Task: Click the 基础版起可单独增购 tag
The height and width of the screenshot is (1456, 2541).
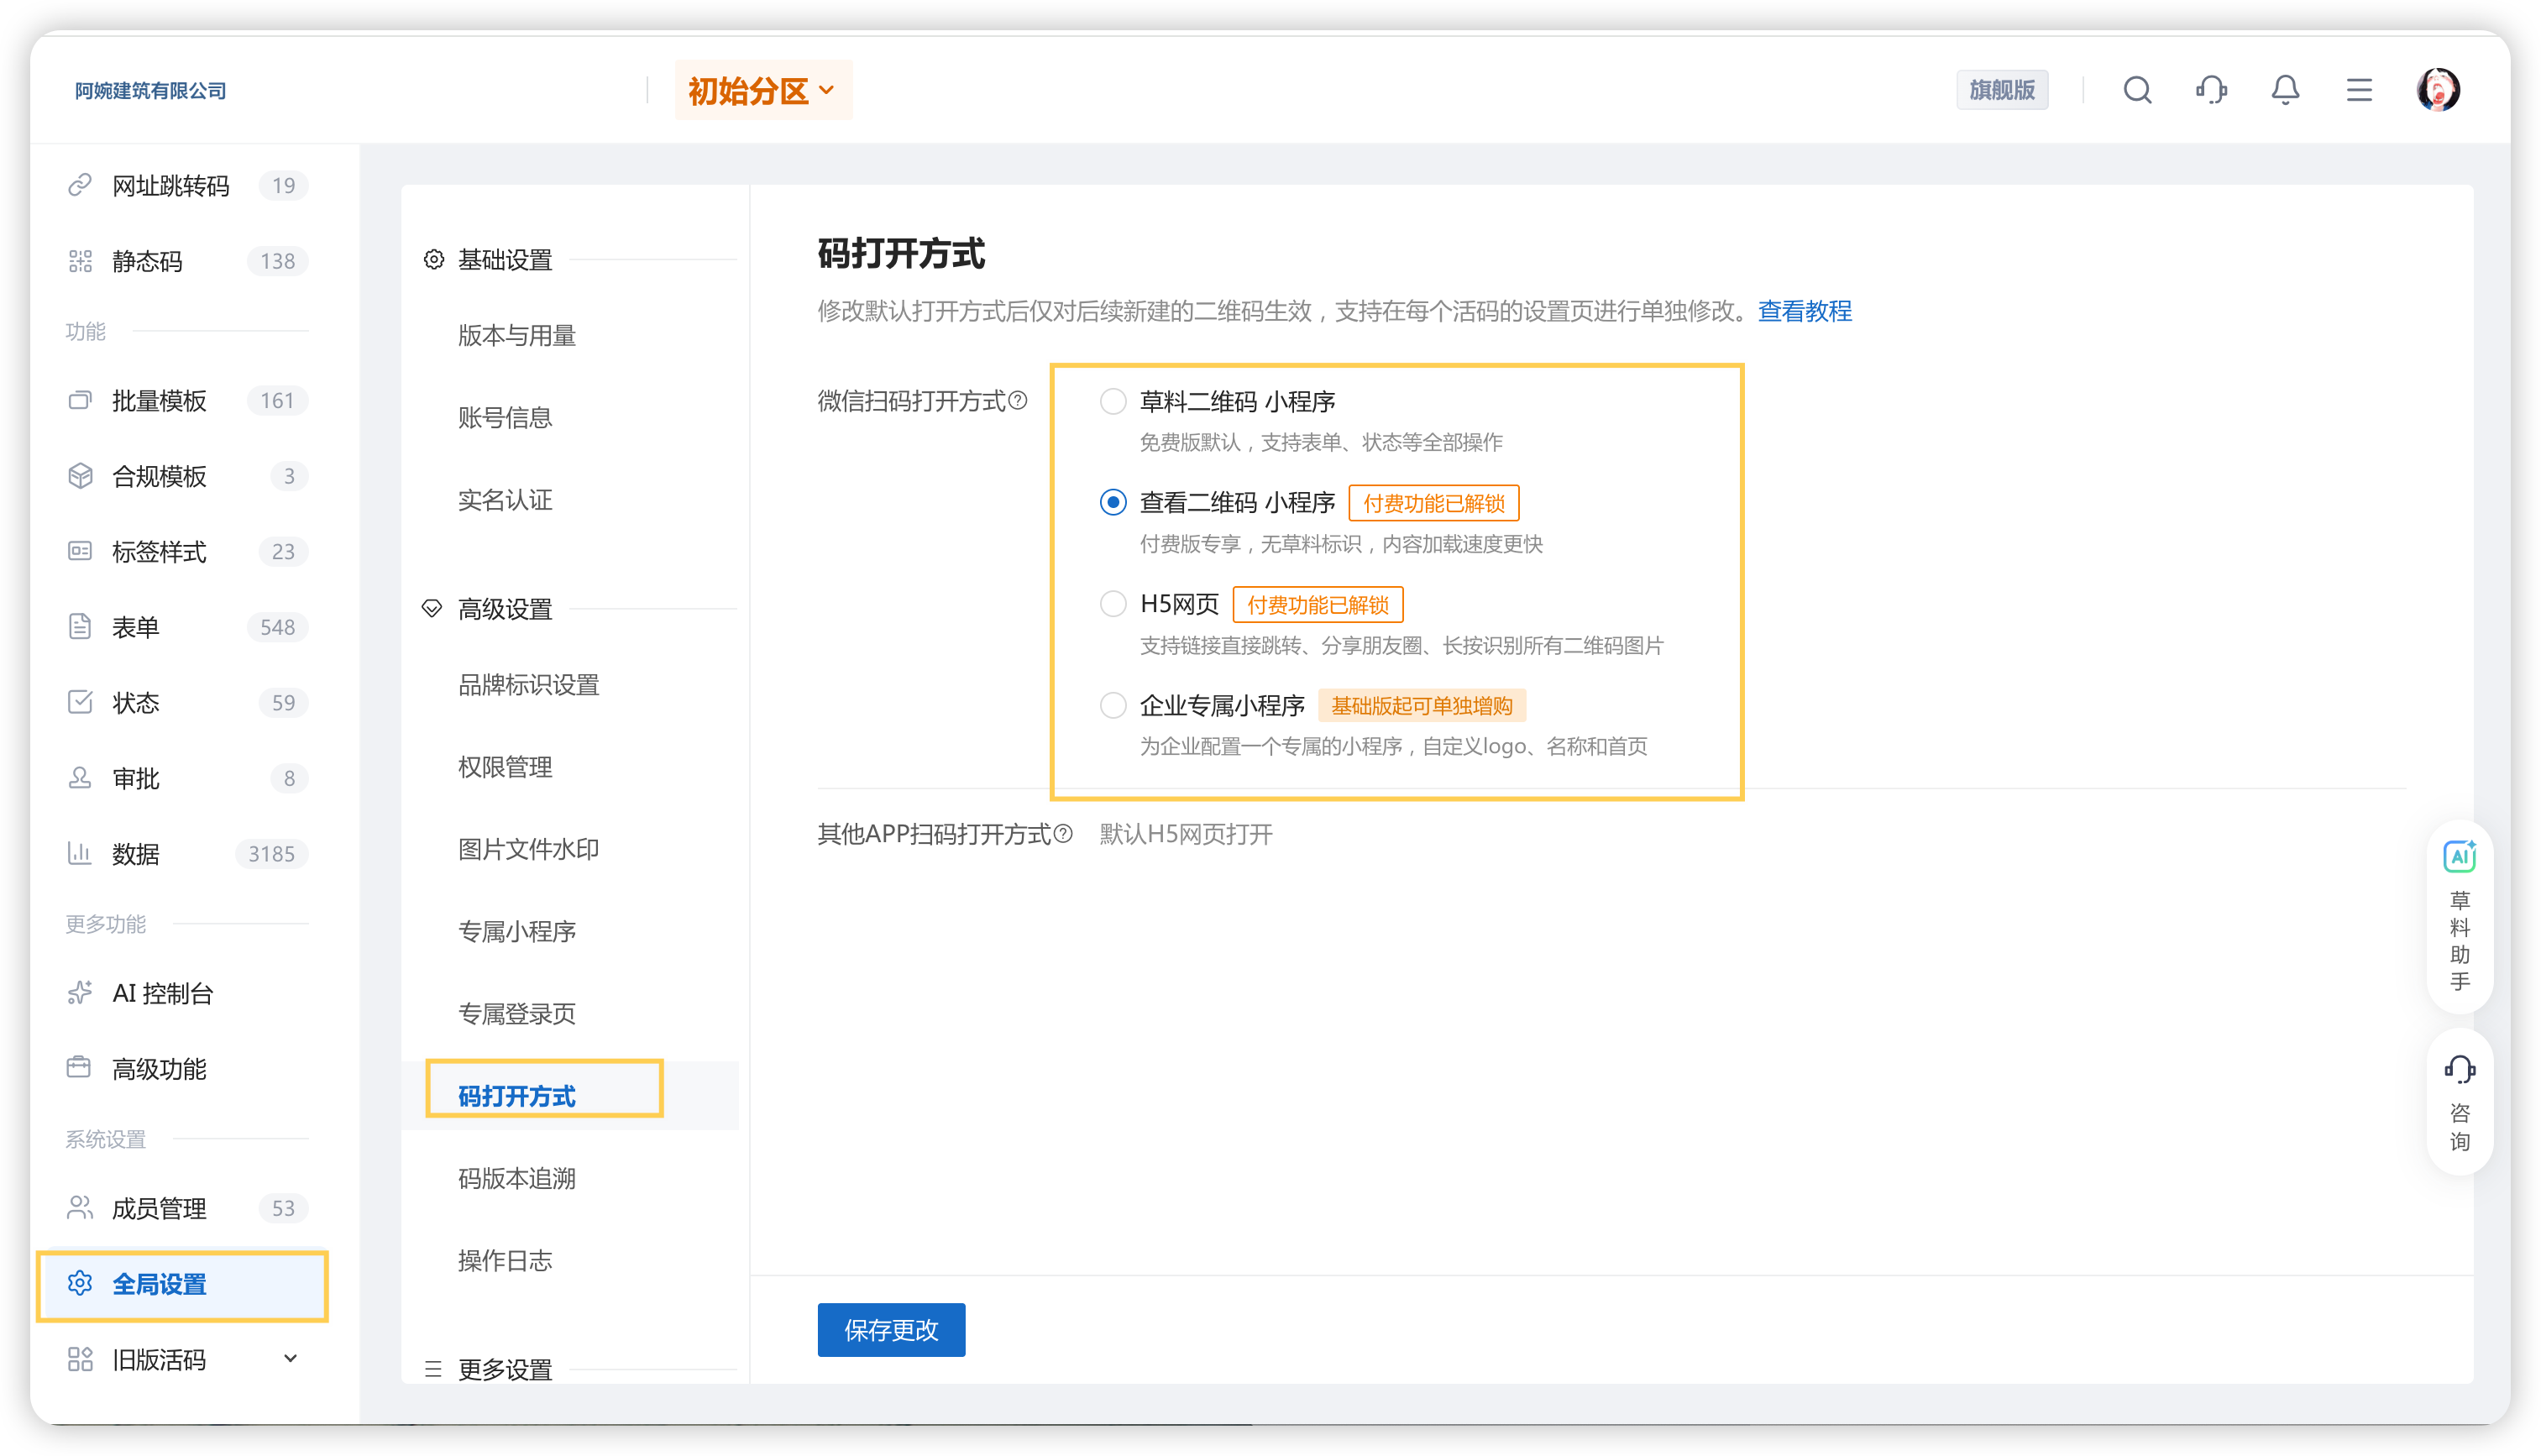Action: [1422, 705]
